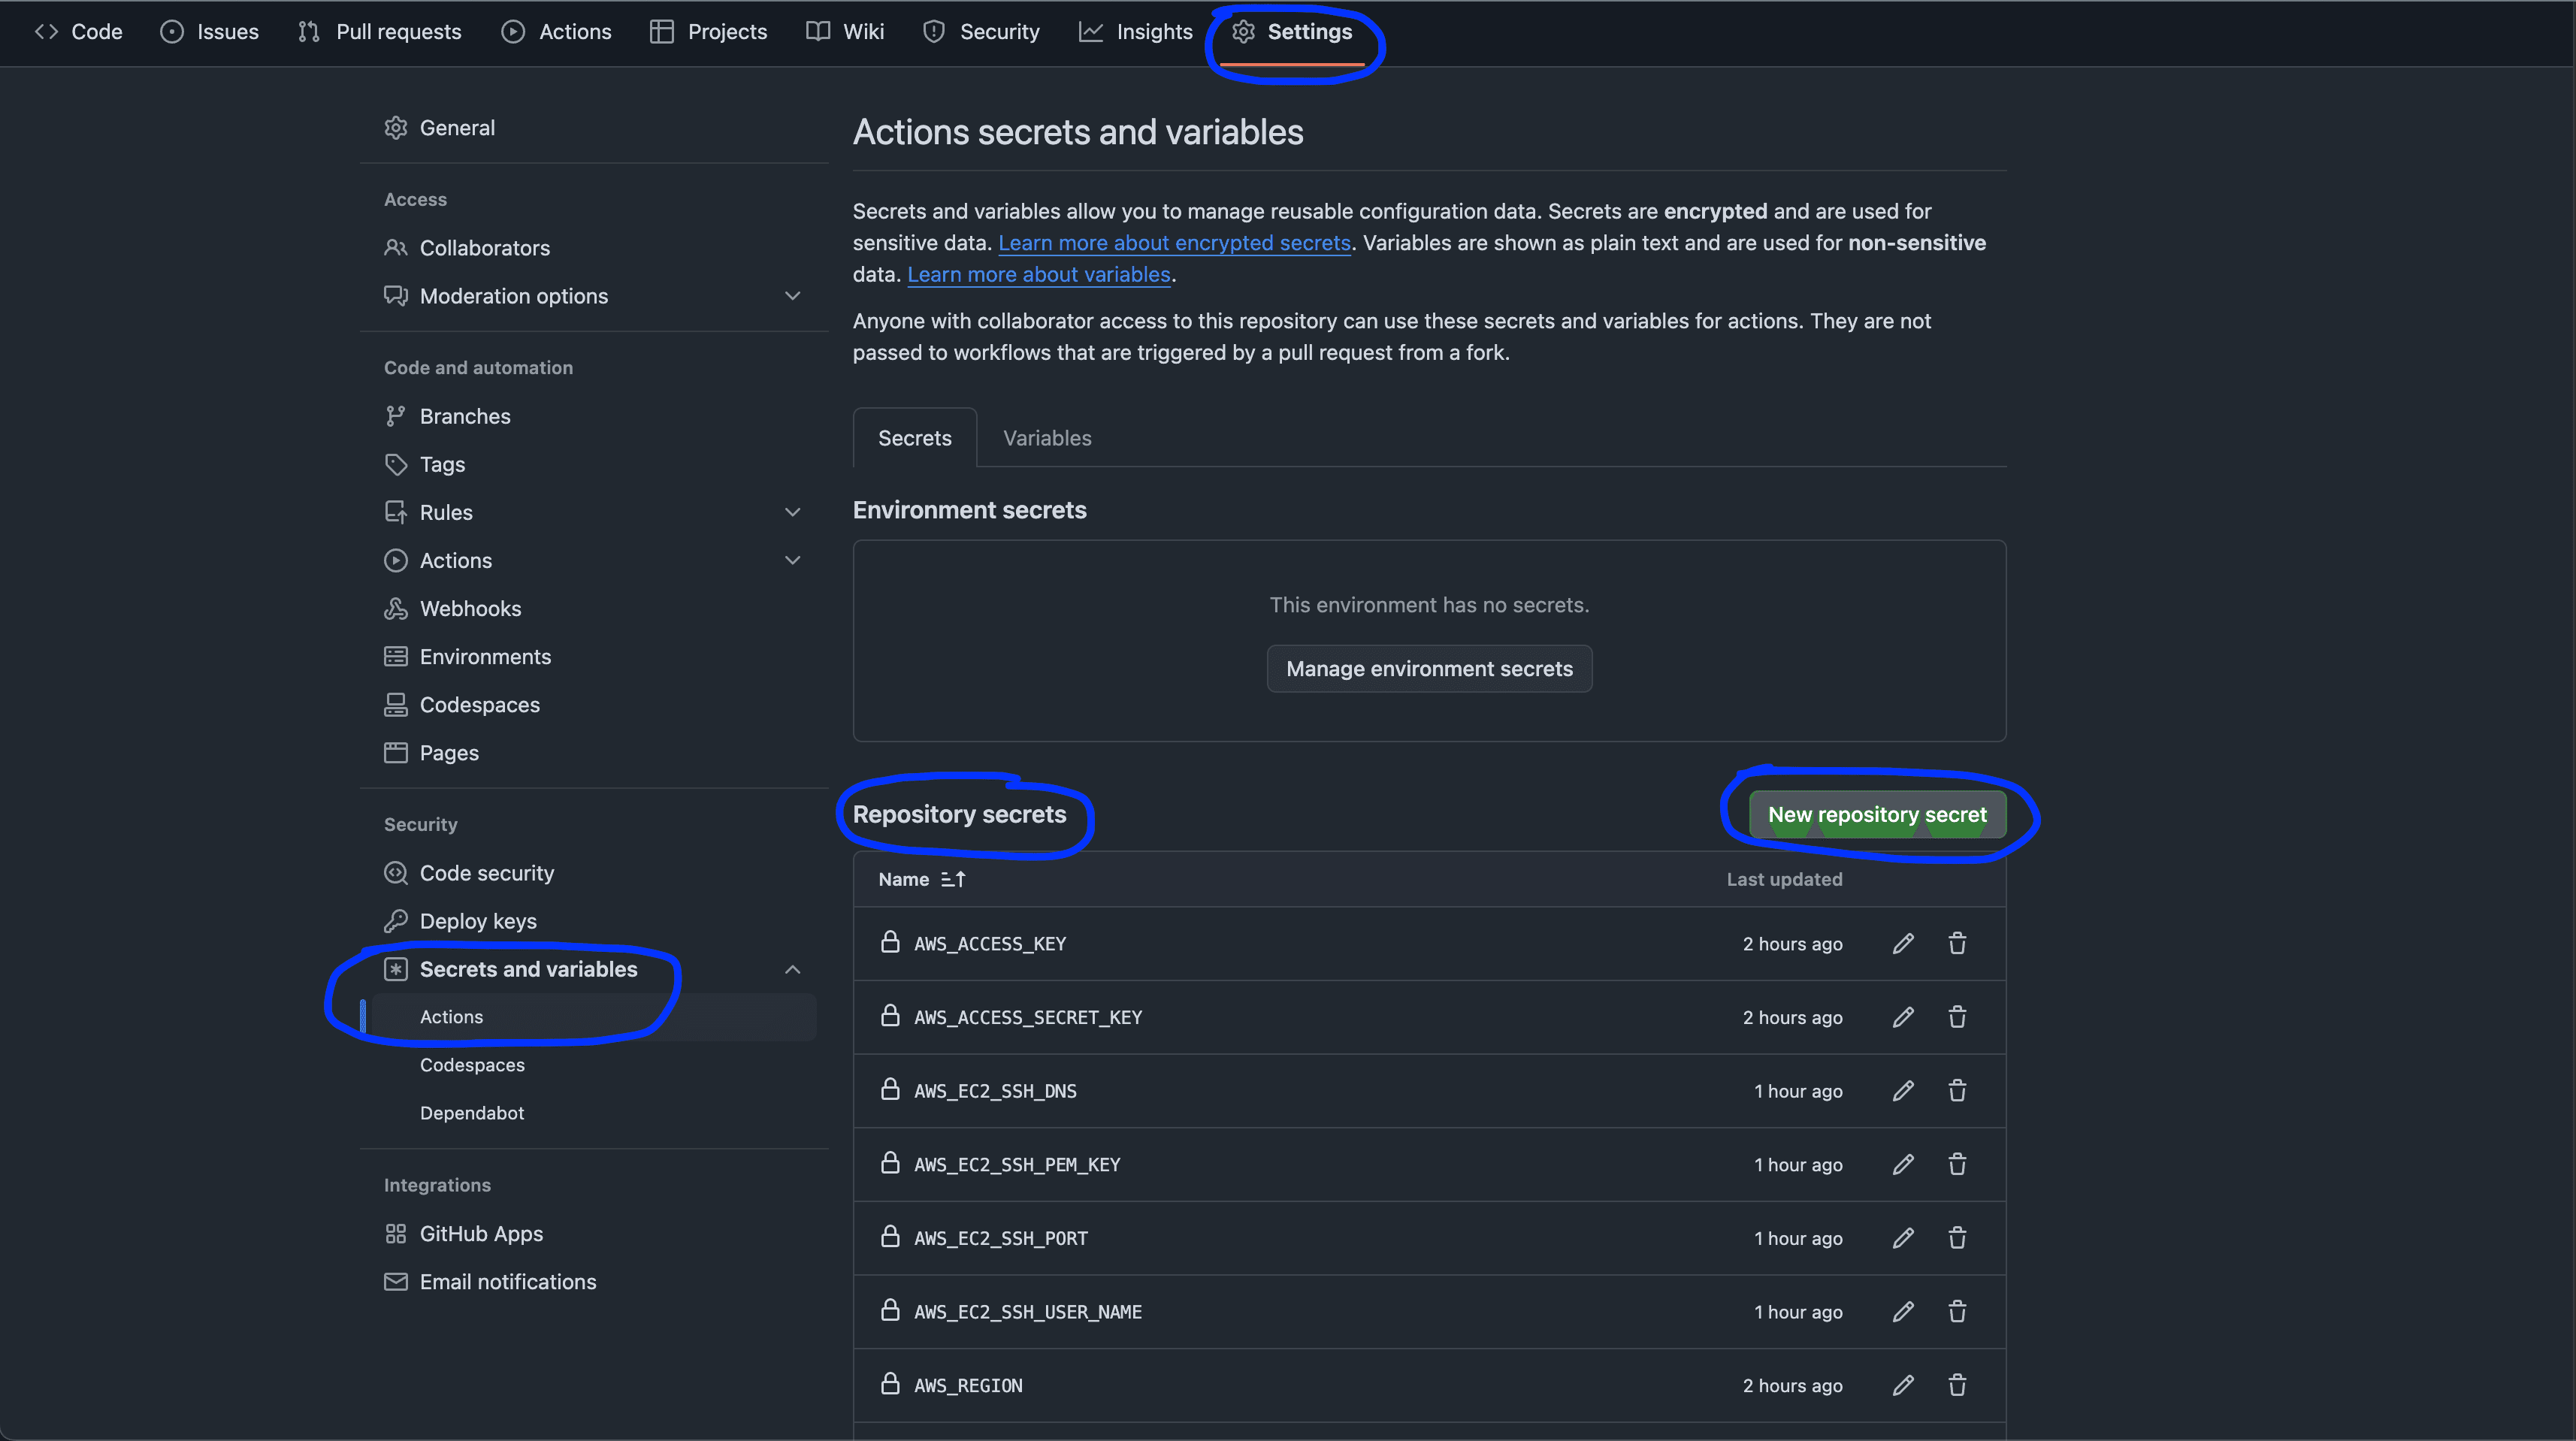Expand the Actions settings chevron
Screen dimensions: 2576x1441
[793, 560]
